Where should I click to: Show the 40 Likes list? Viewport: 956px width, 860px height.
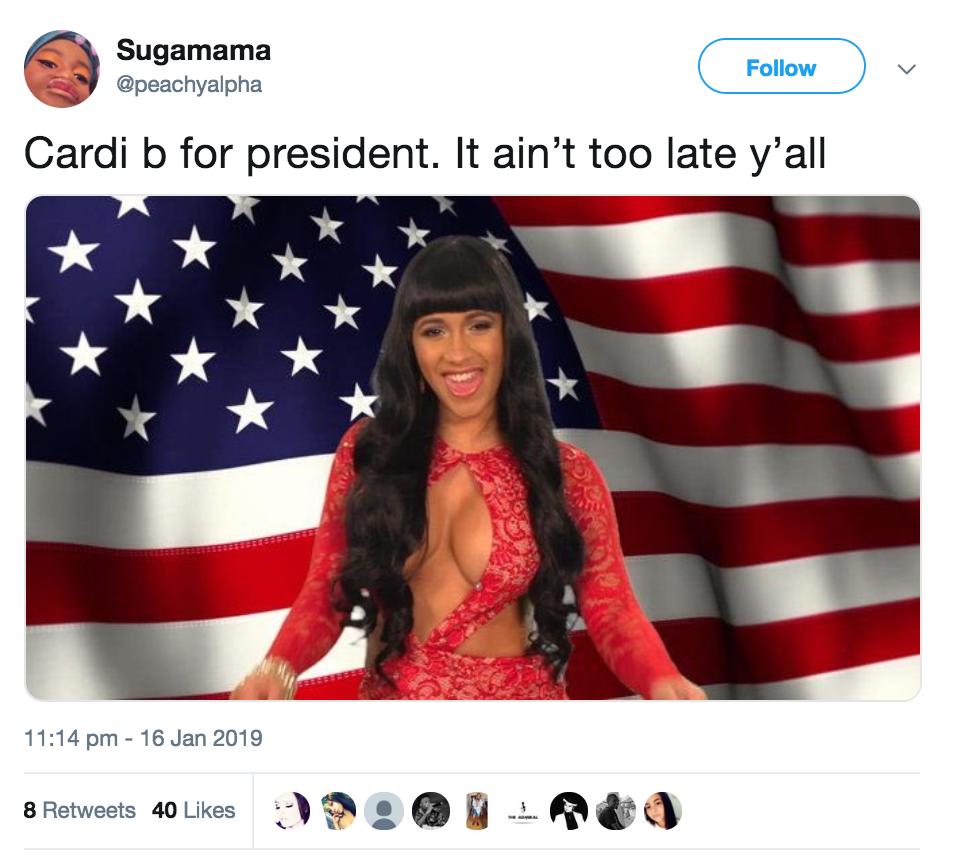[193, 811]
